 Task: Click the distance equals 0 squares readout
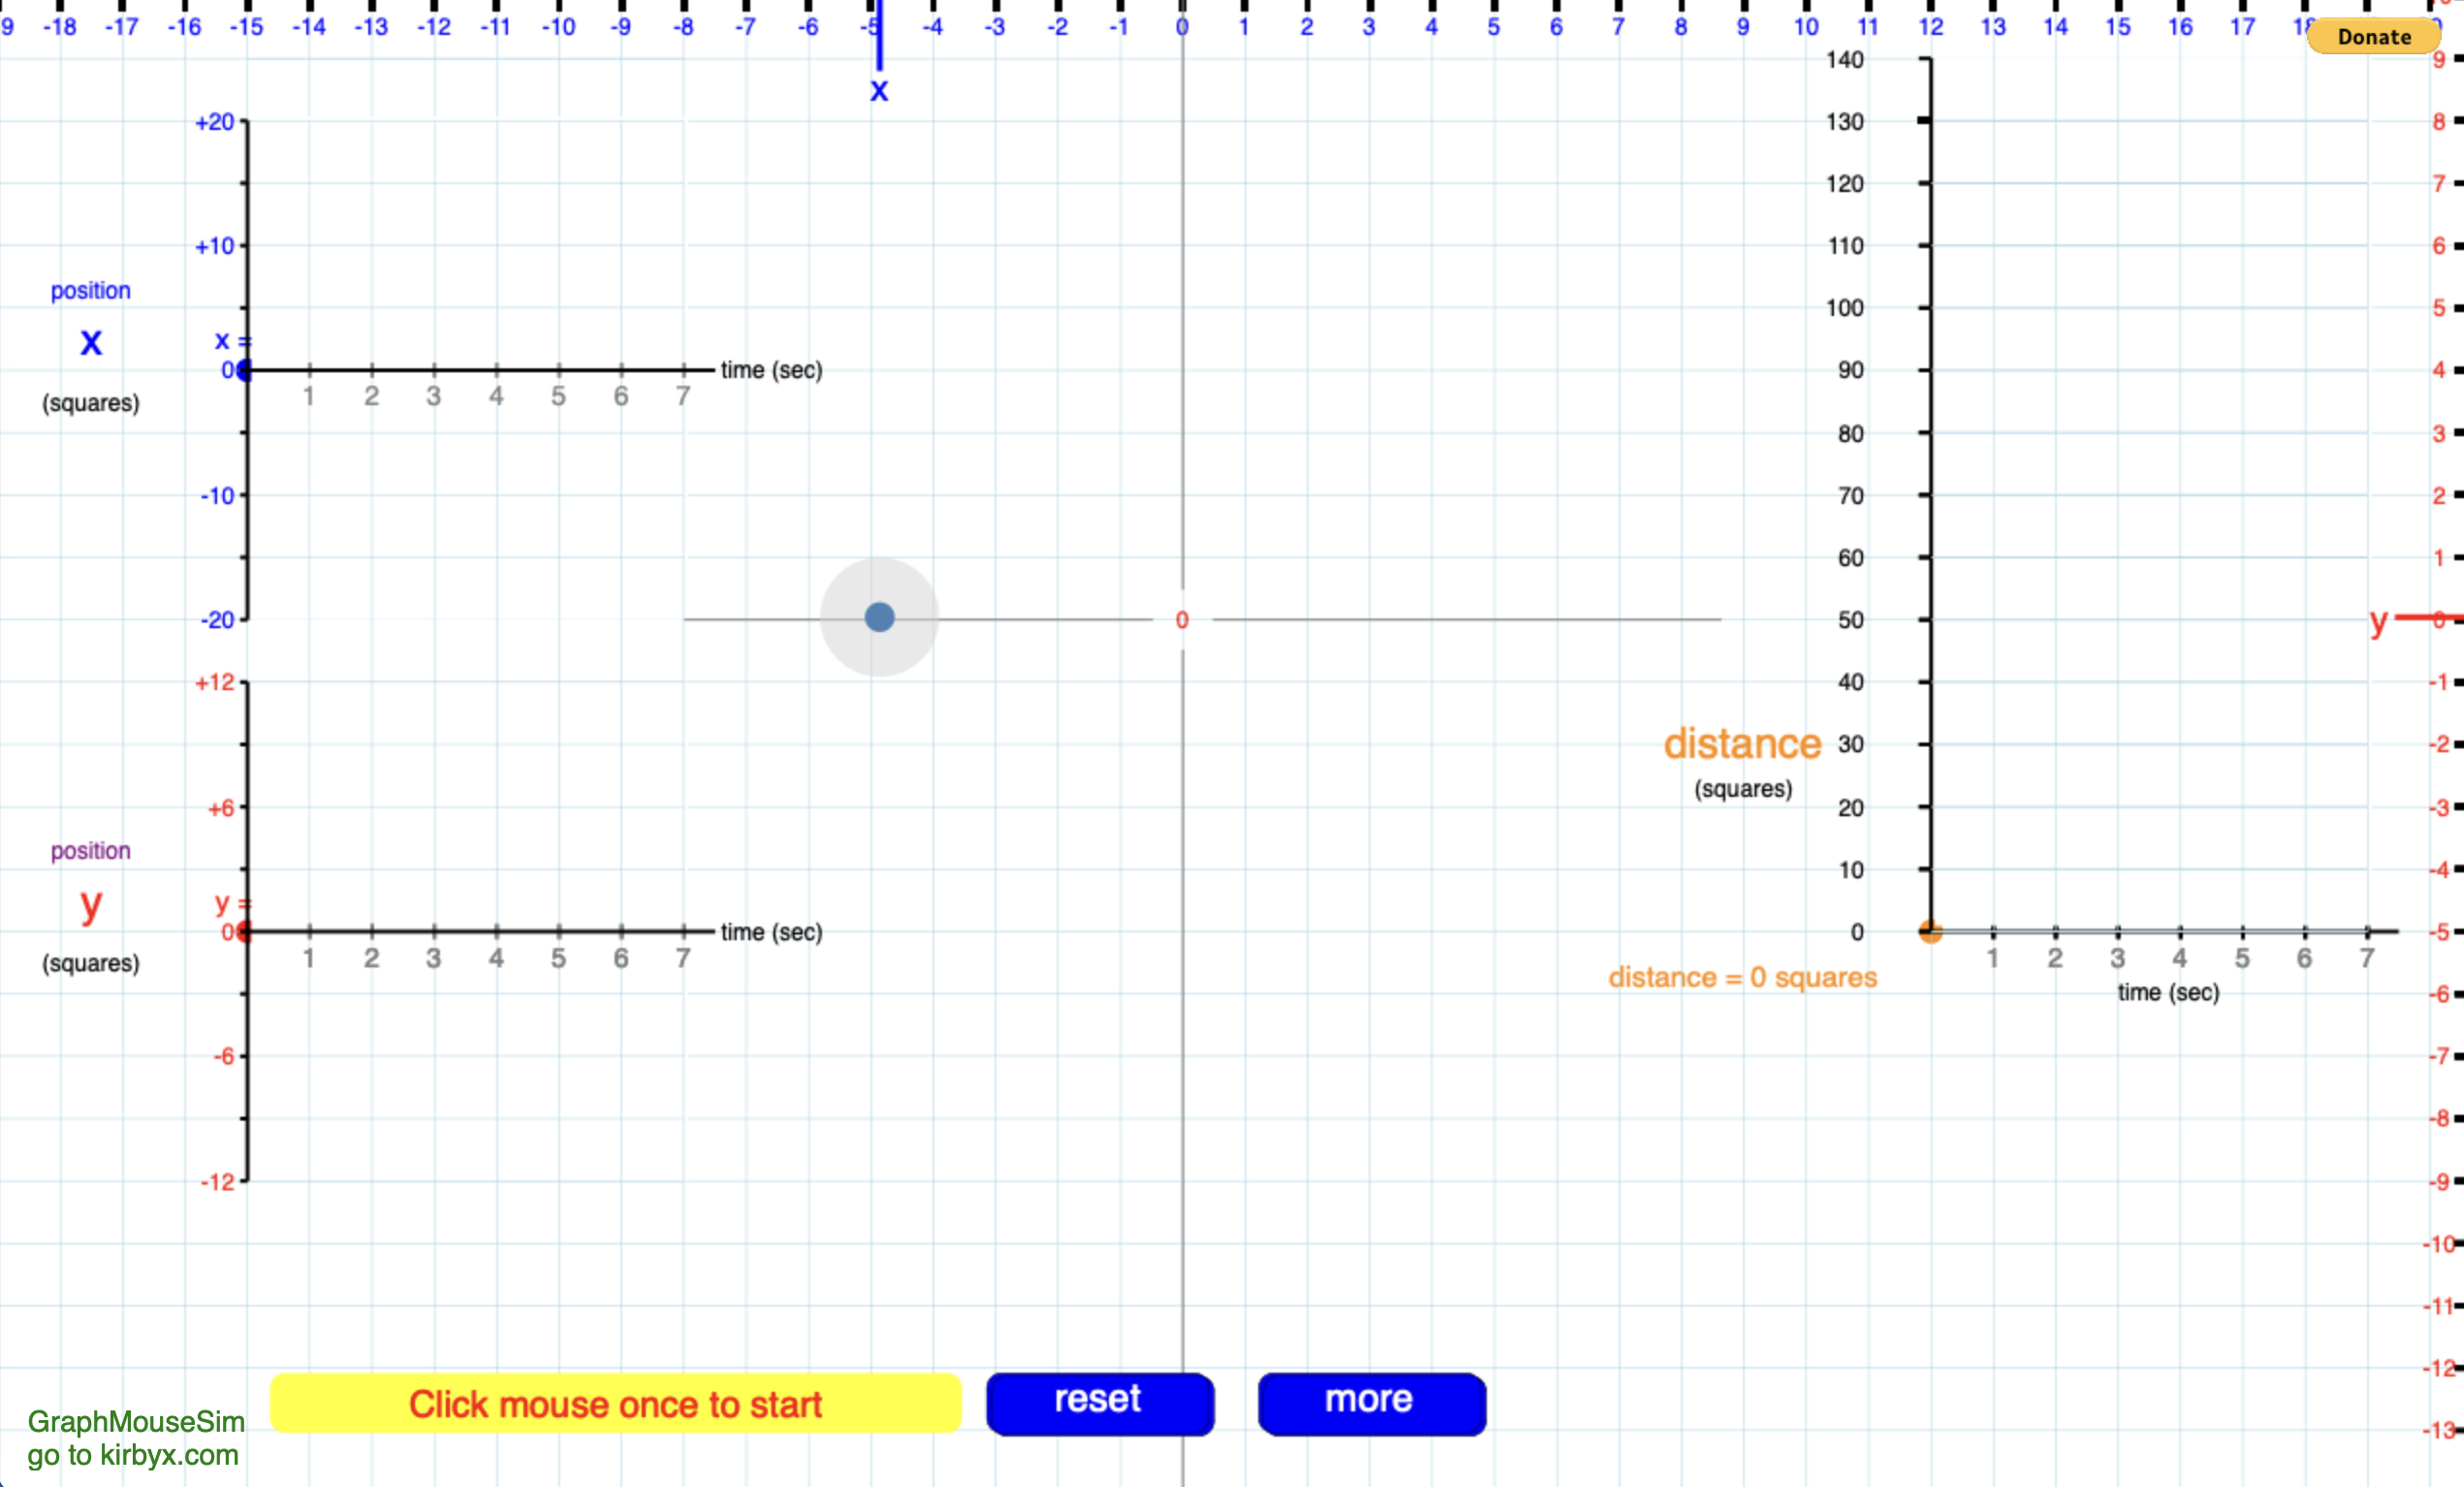click(1742, 977)
